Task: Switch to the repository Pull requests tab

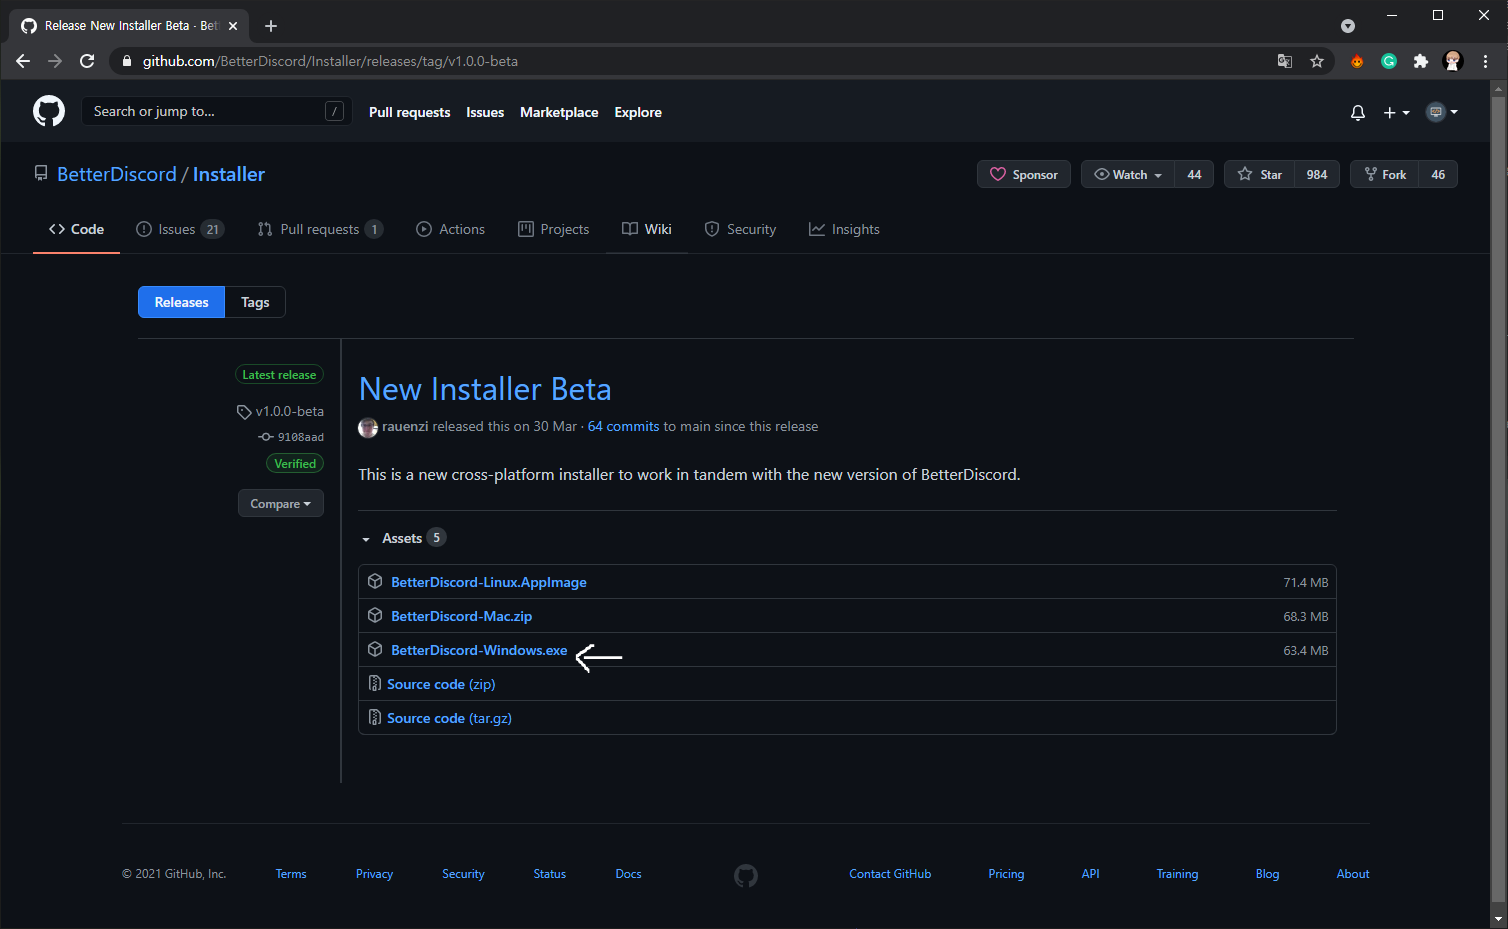Action: click(x=320, y=229)
